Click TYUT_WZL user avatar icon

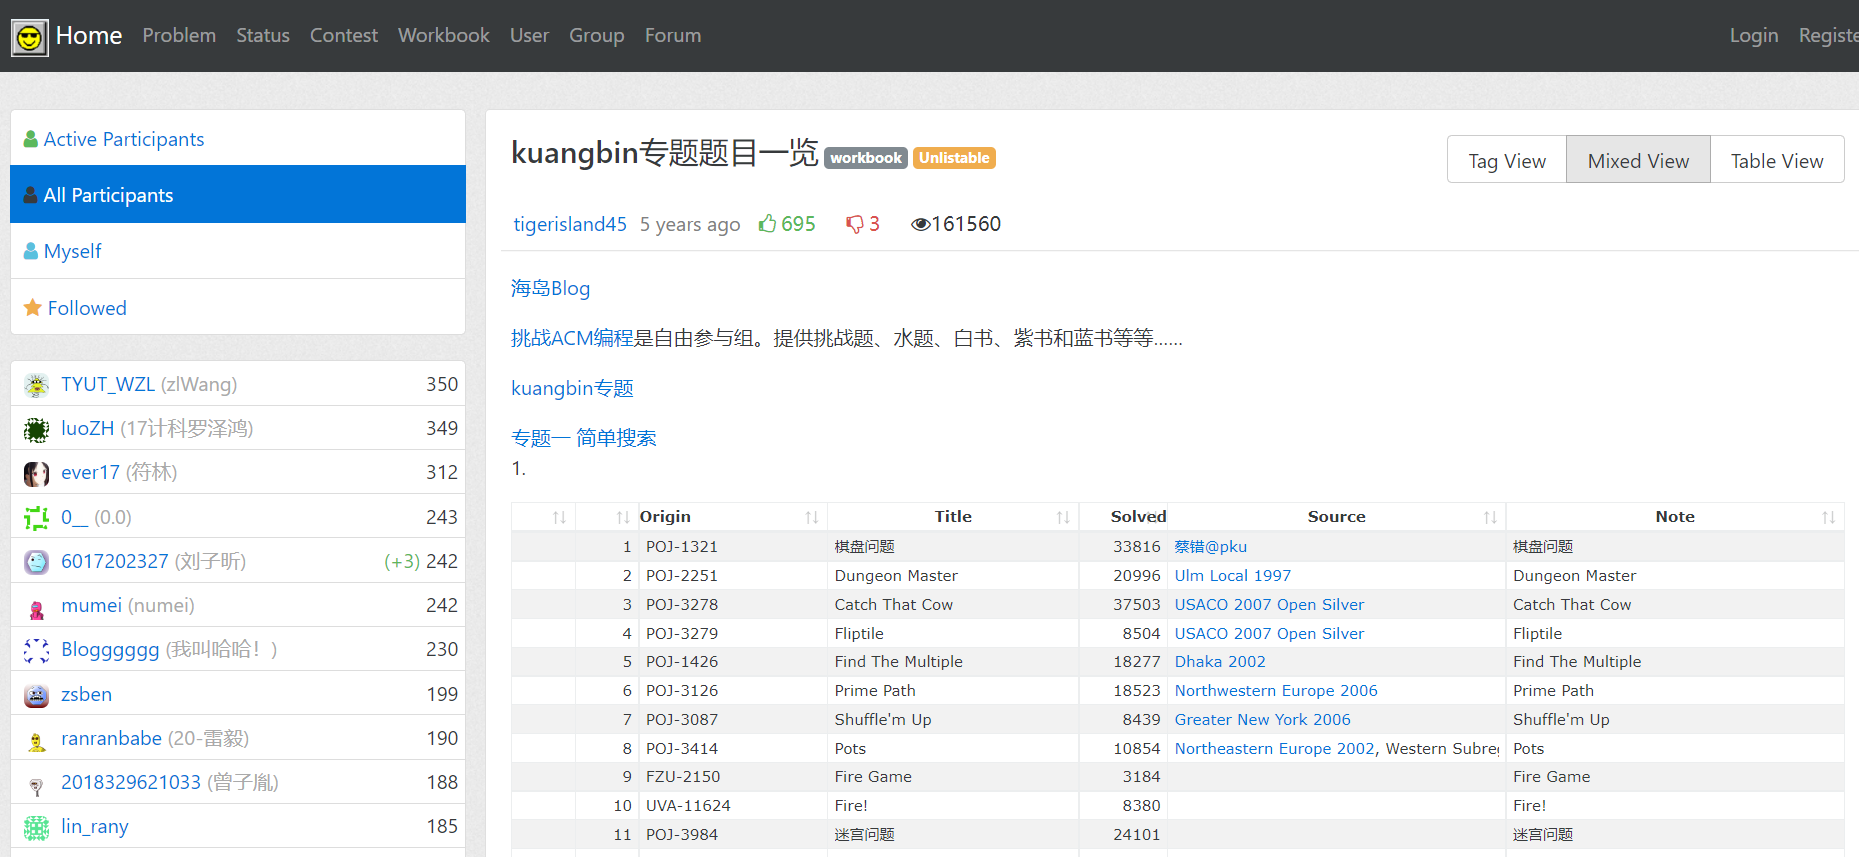tap(37, 385)
